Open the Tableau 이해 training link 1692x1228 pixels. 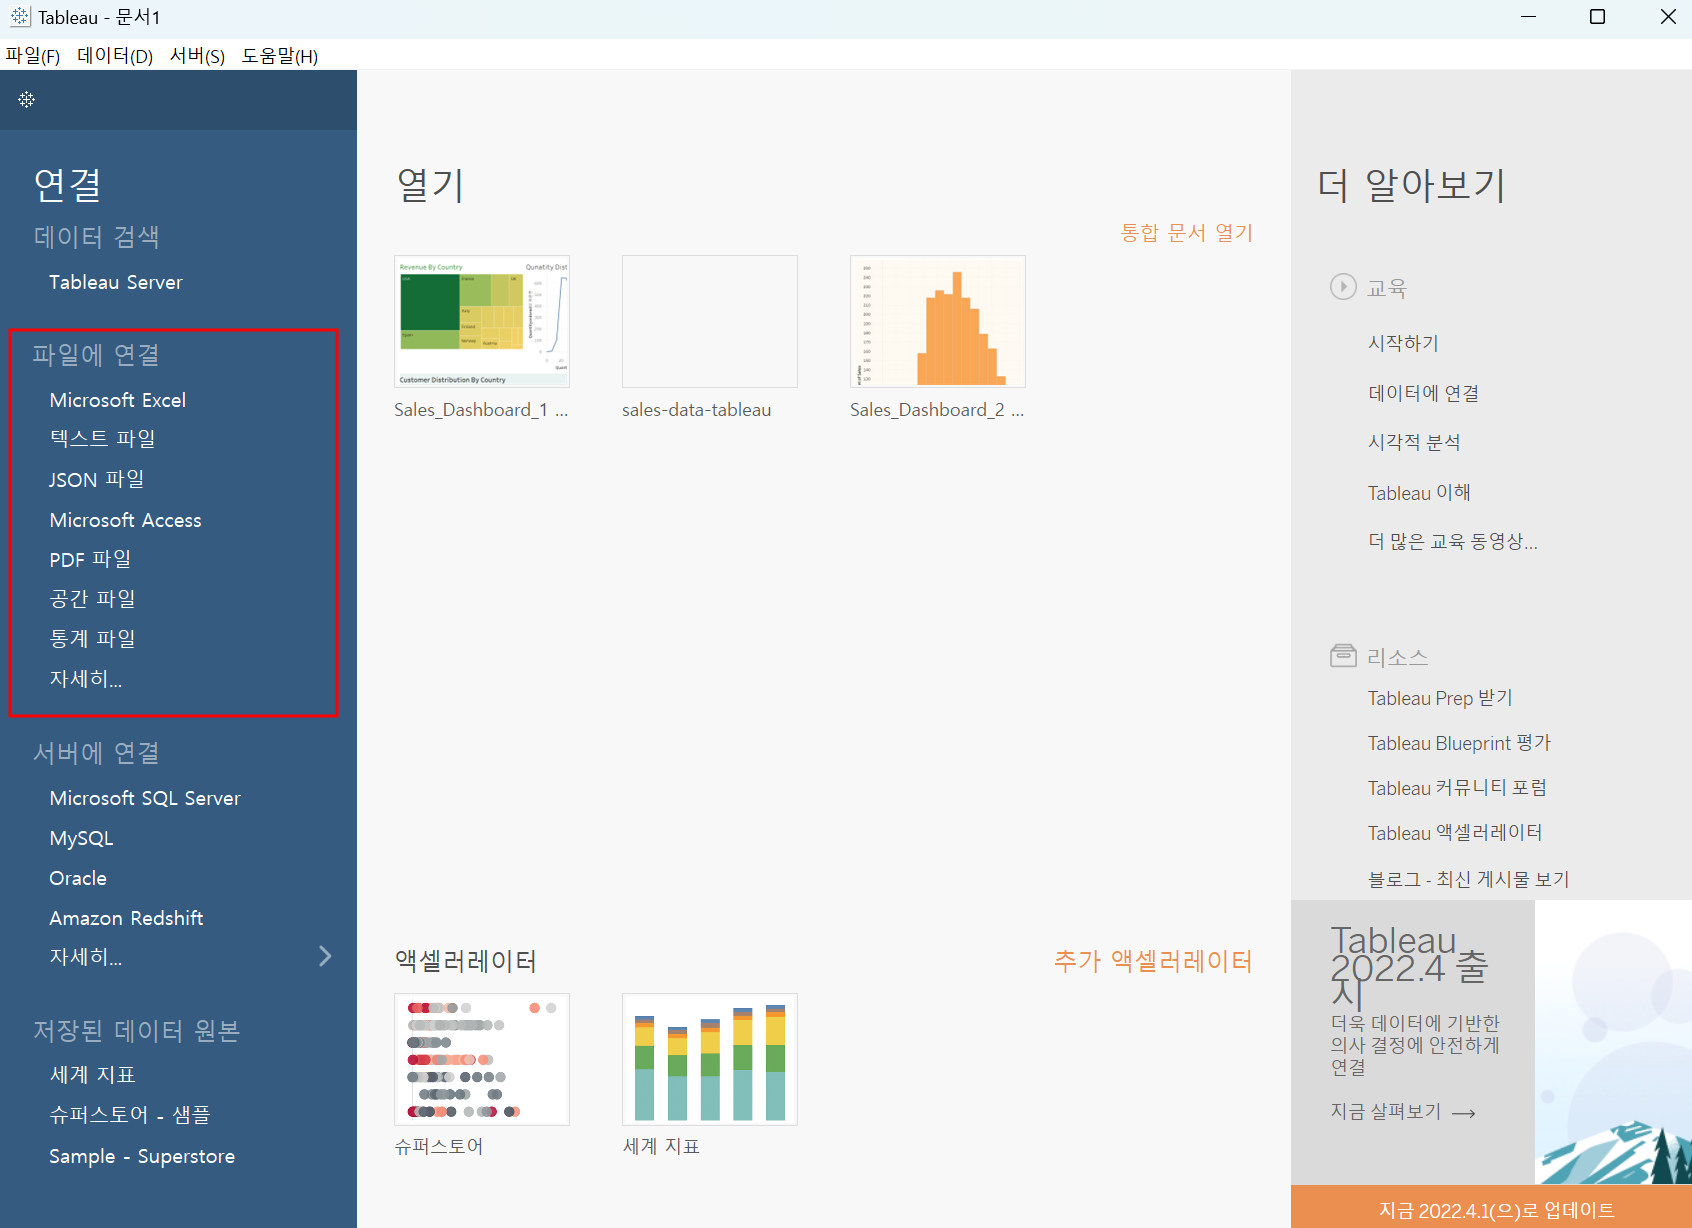1419,492
